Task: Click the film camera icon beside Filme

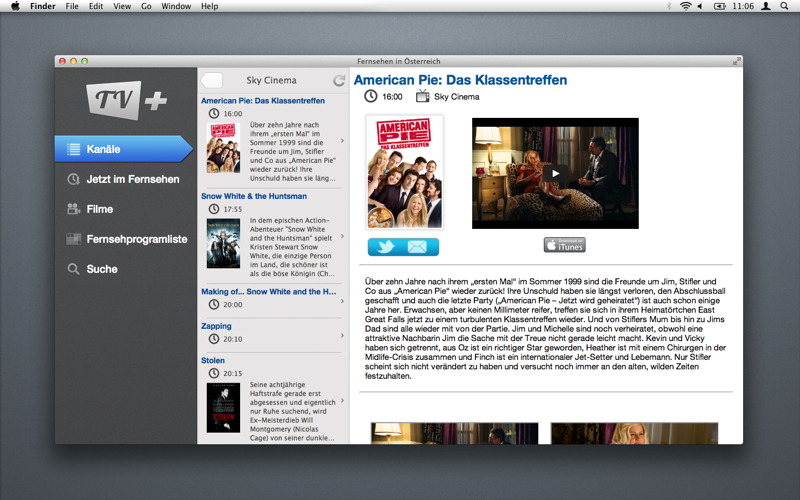Action: tap(73, 209)
